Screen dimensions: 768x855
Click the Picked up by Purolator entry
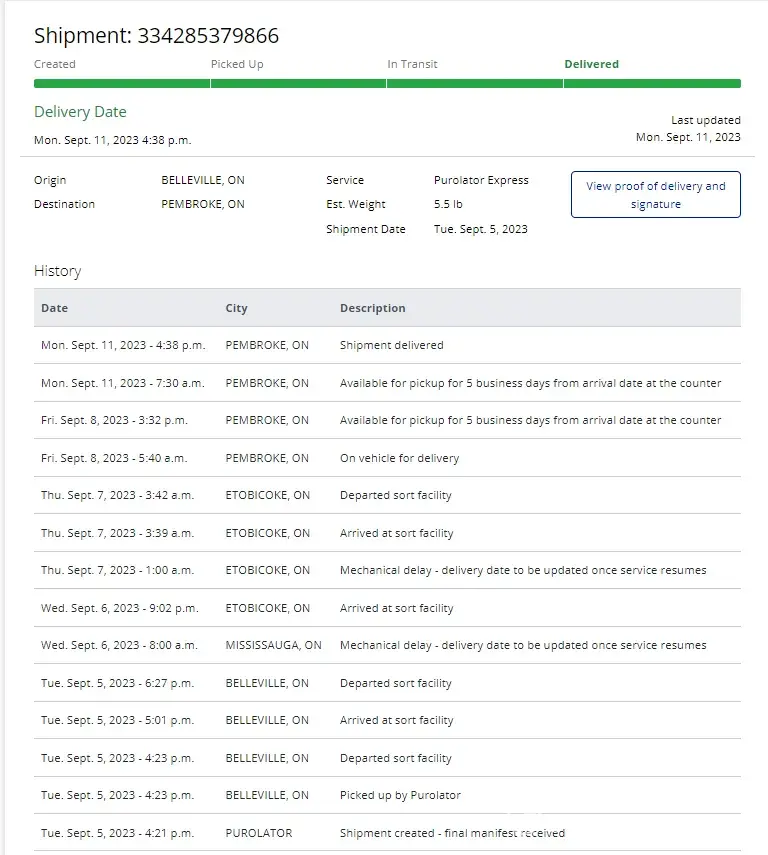click(x=400, y=795)
